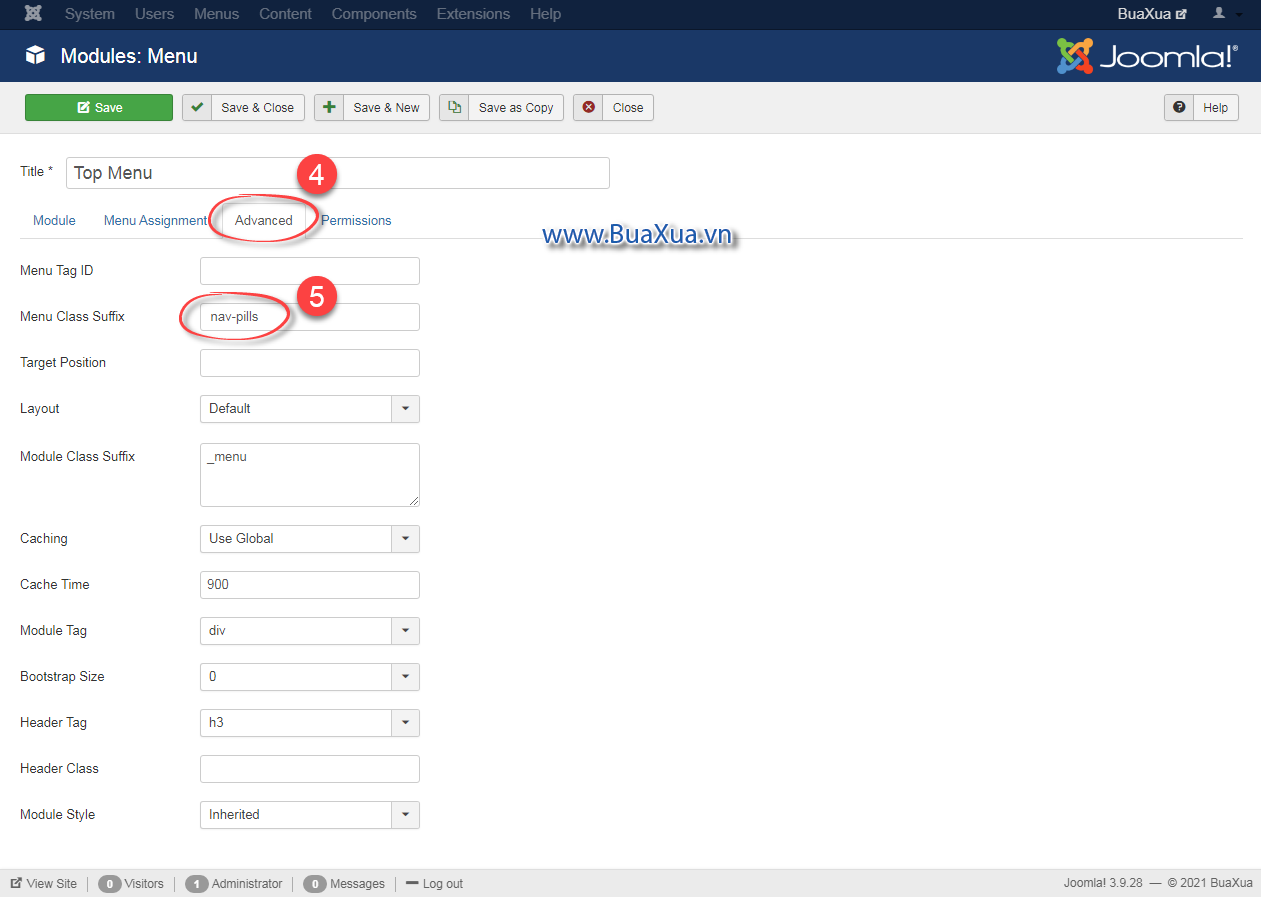The width and height of the screenshot is (1261, 897).
Task: Open the Layout dropdown
Action: click(310, 408)
